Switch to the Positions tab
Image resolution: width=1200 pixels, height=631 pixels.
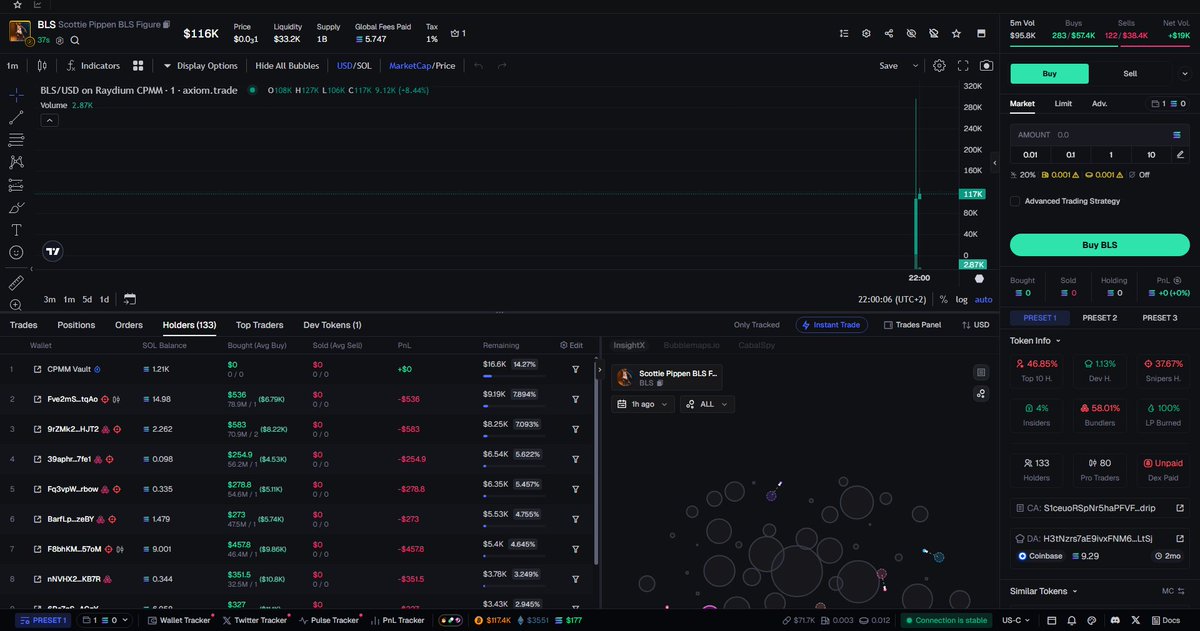click(x=76, y=325)
